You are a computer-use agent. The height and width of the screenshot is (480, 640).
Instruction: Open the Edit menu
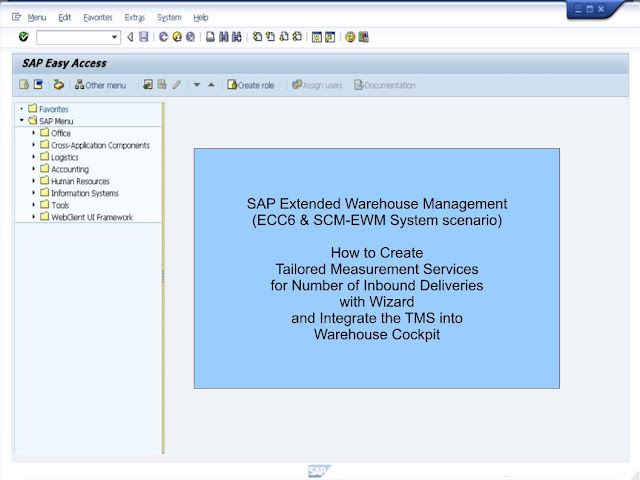click(64, 18)
